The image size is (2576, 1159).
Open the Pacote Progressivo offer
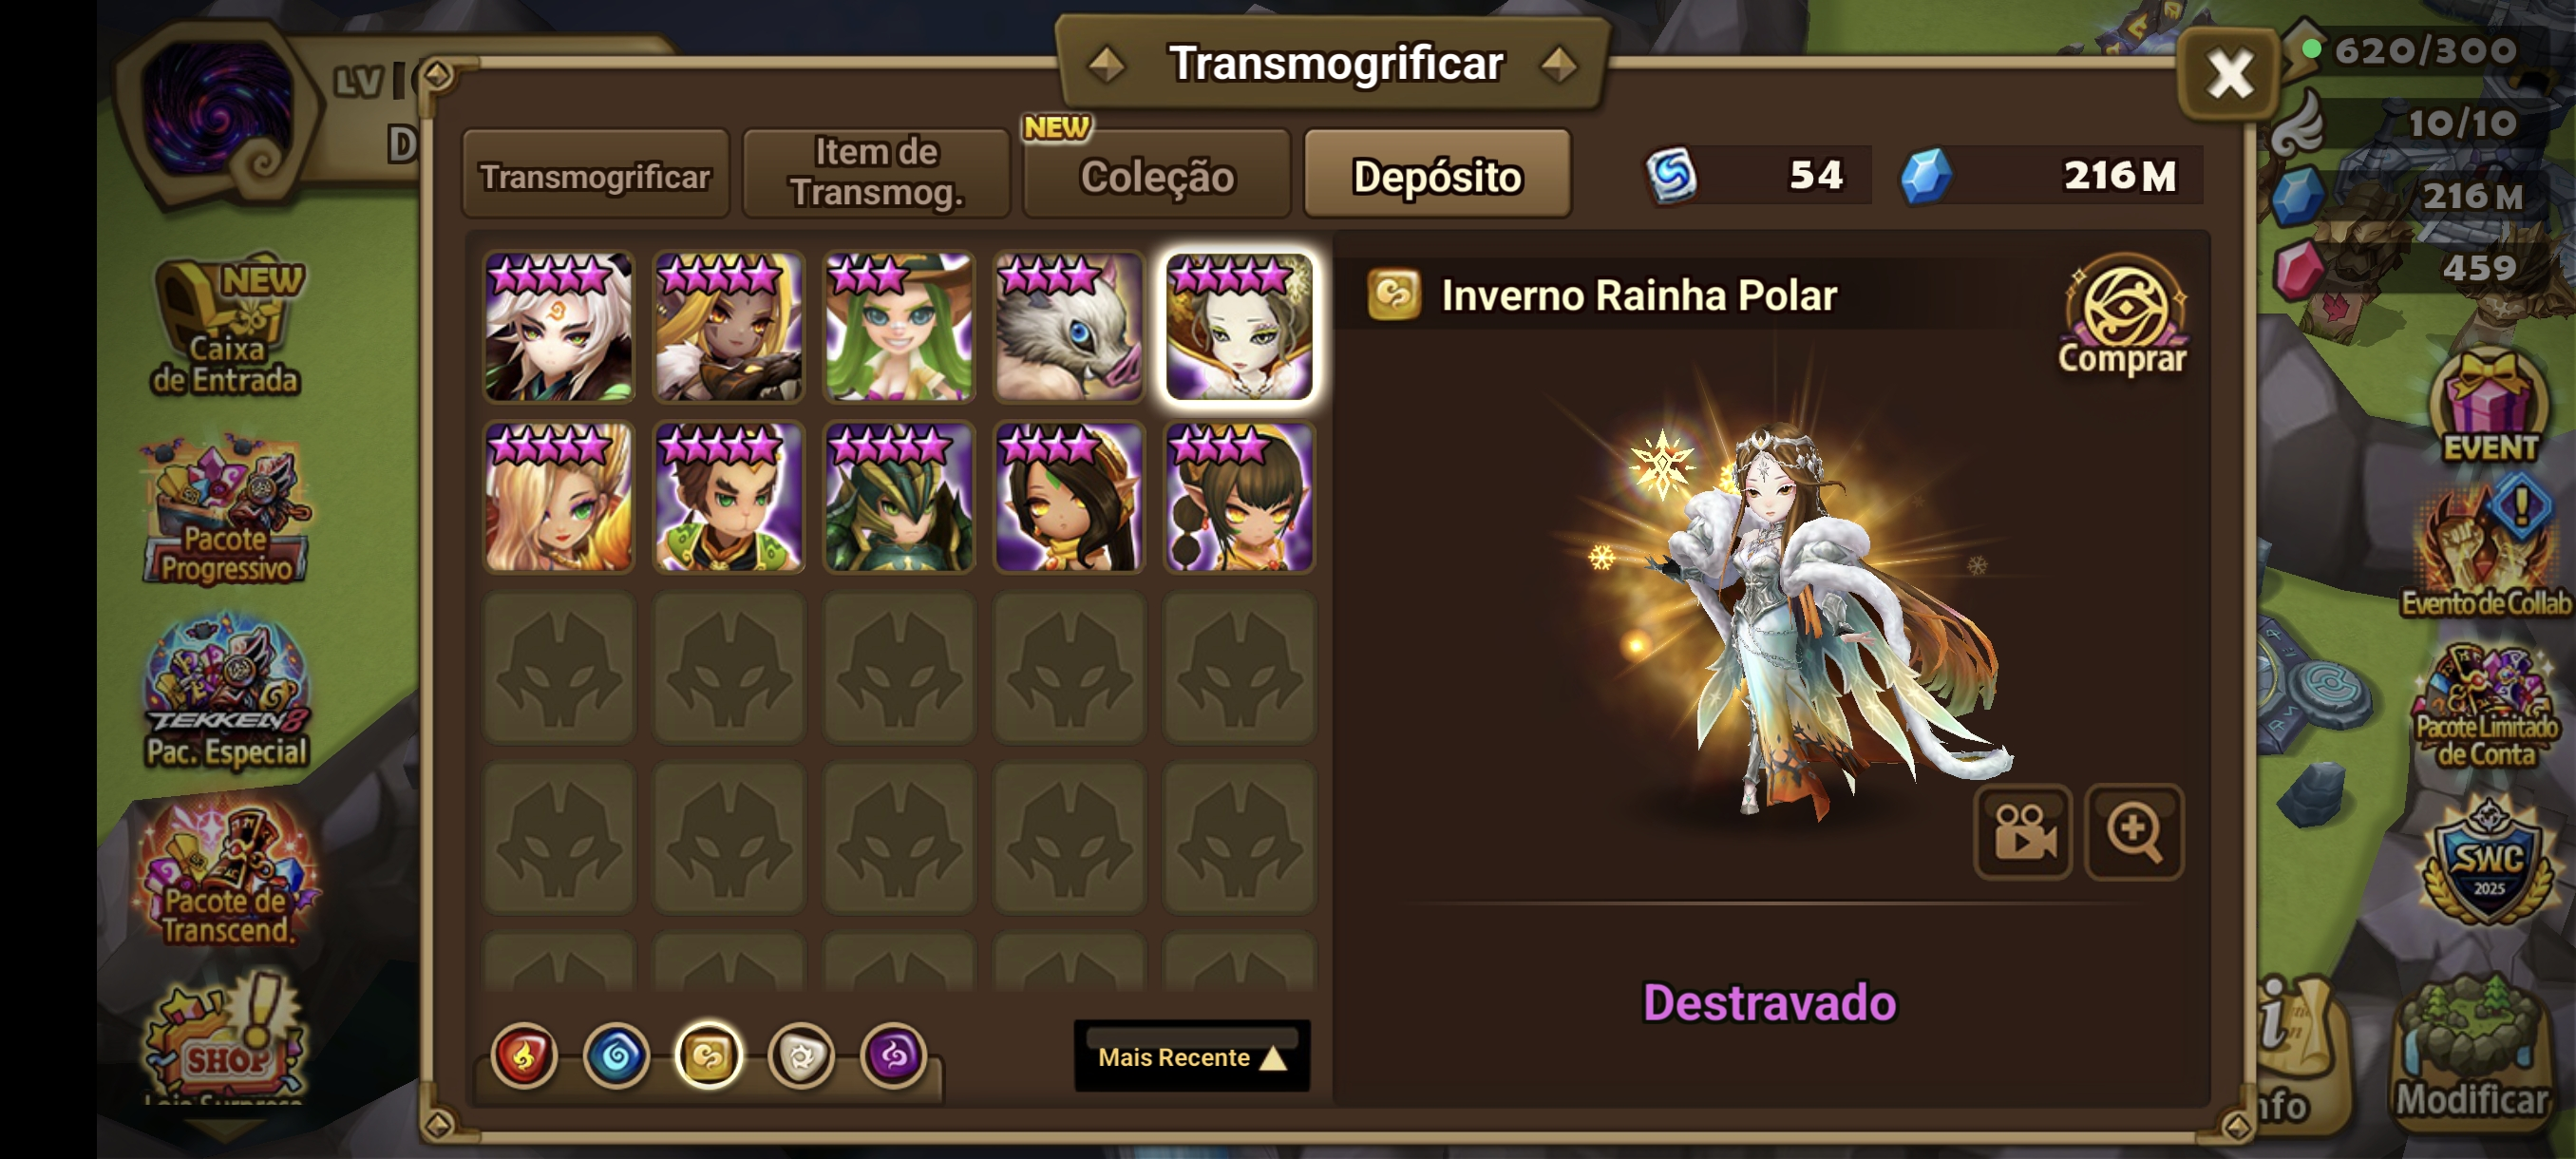[x=227, y=511]
